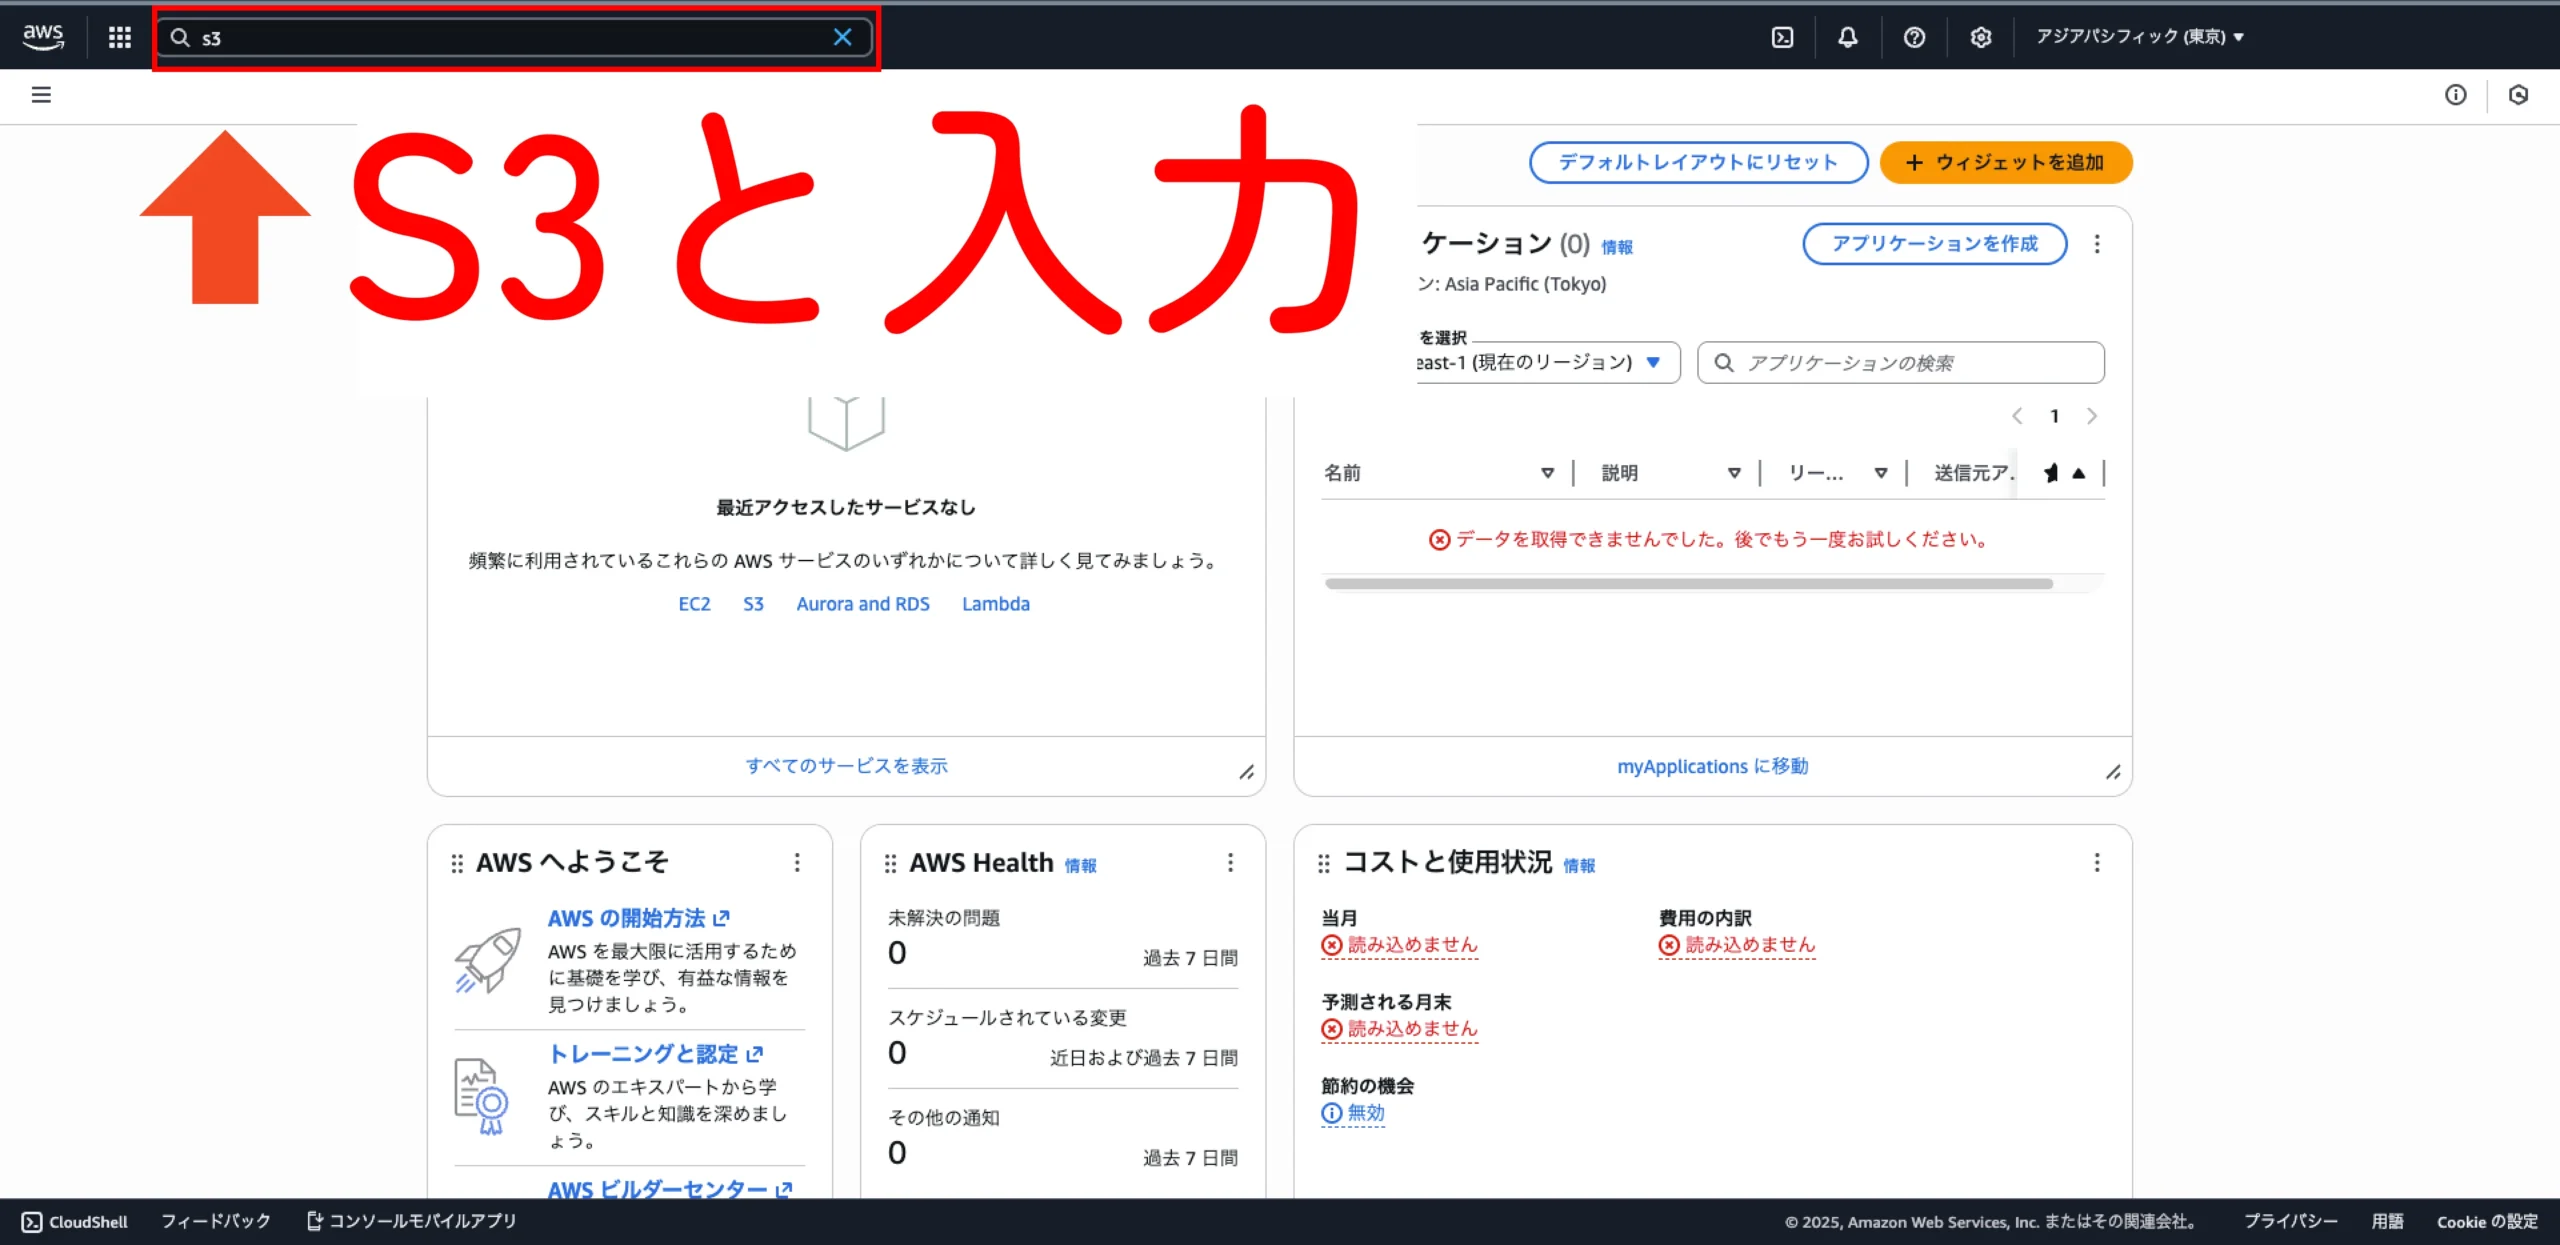Sort by the 名前 column arrow
2560x1245 pixels.
[x=1547, y=473]
